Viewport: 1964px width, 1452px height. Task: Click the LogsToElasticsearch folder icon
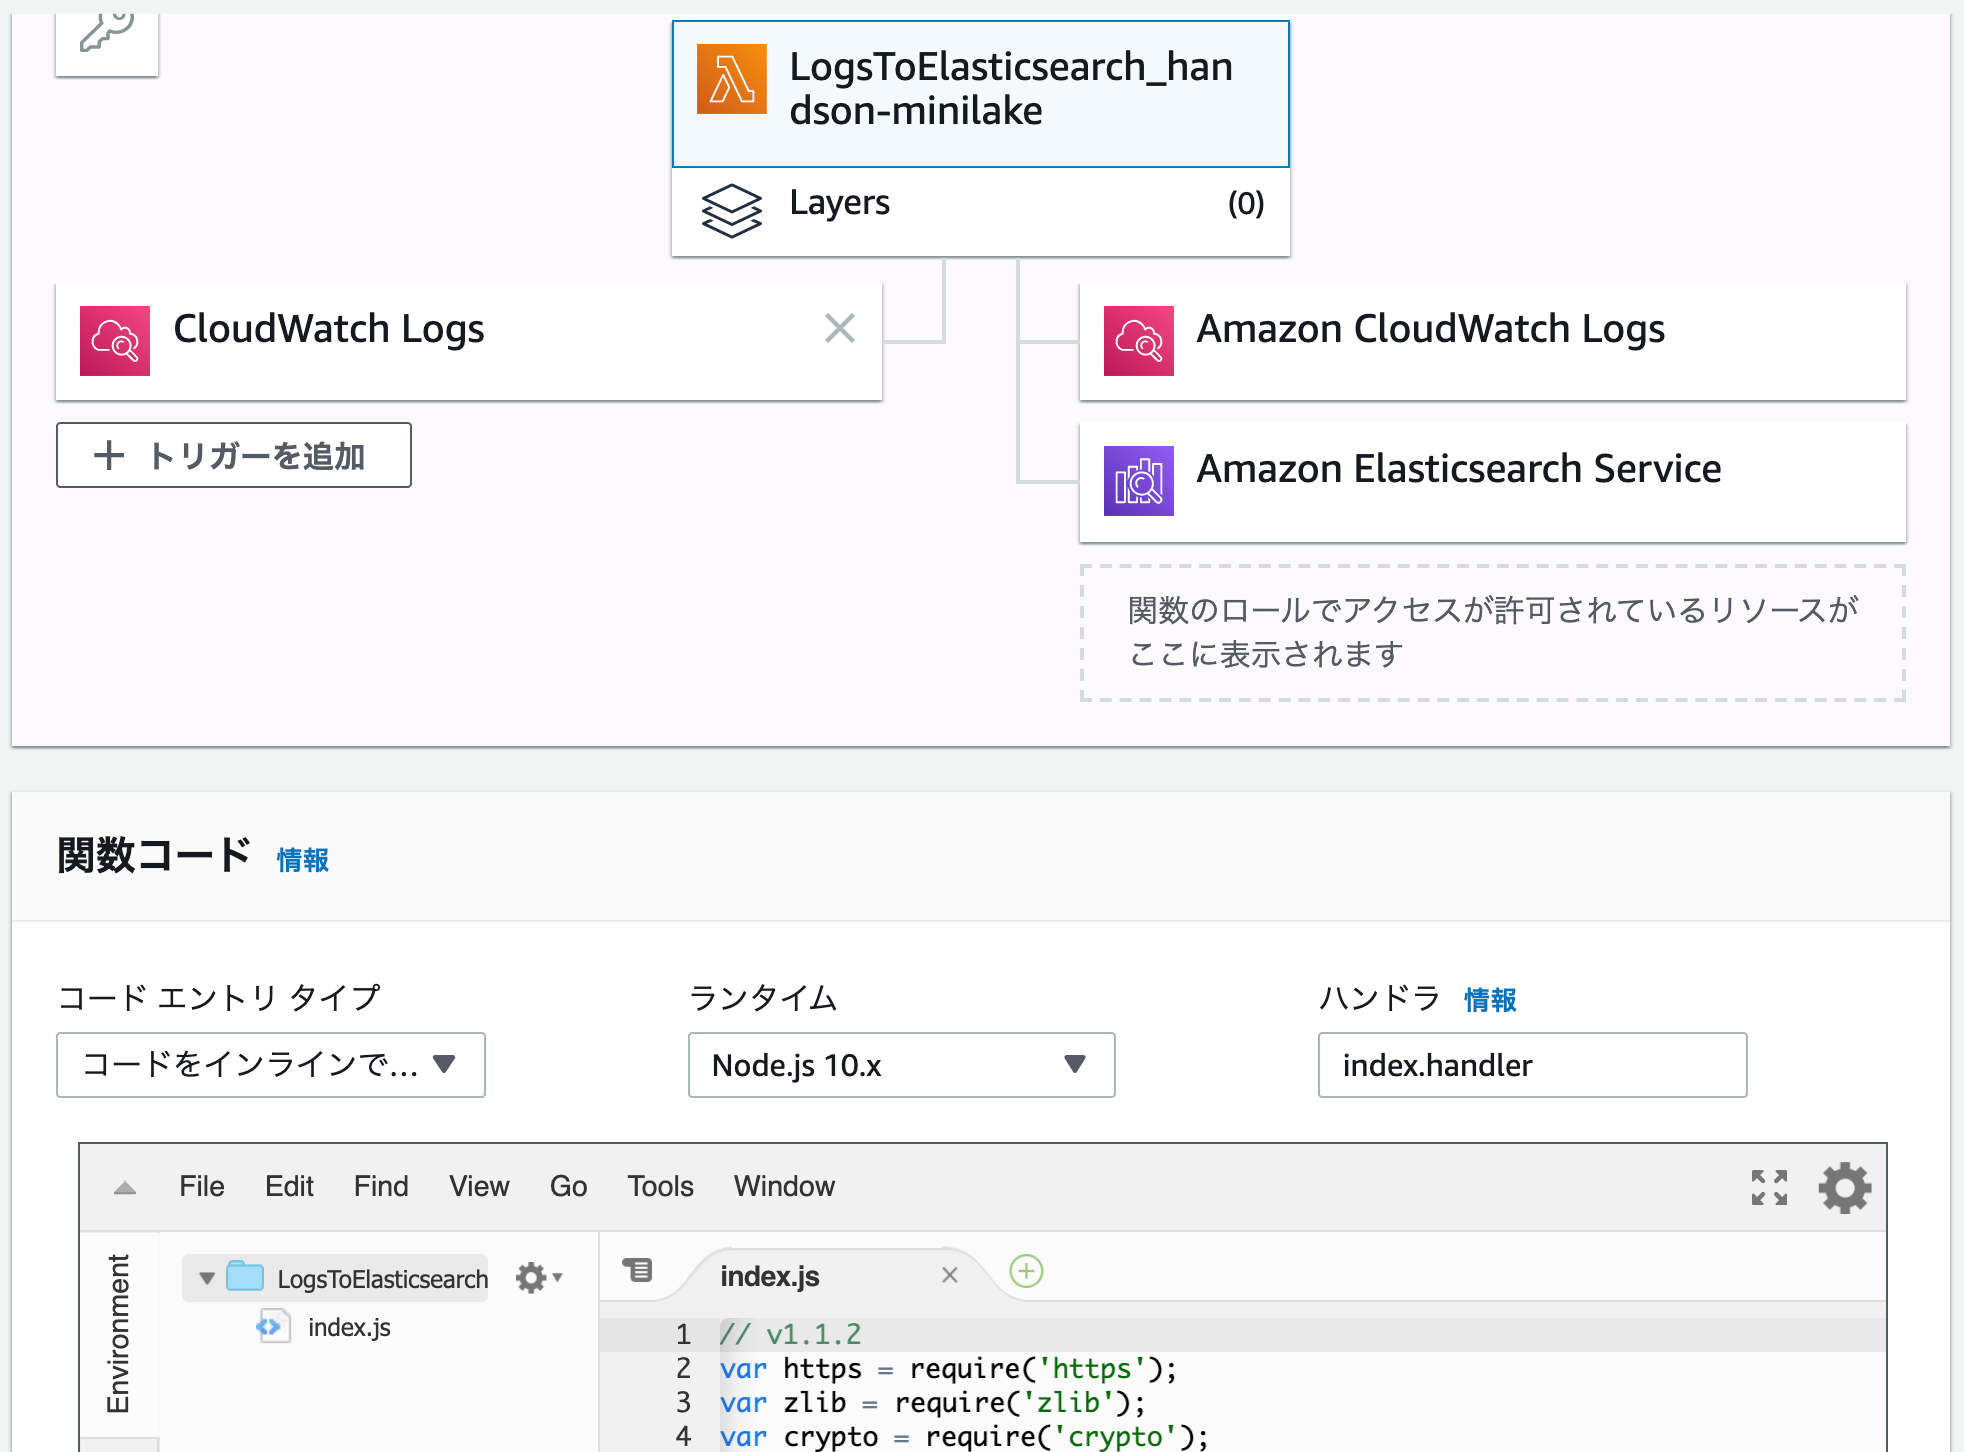(245, 1276)
